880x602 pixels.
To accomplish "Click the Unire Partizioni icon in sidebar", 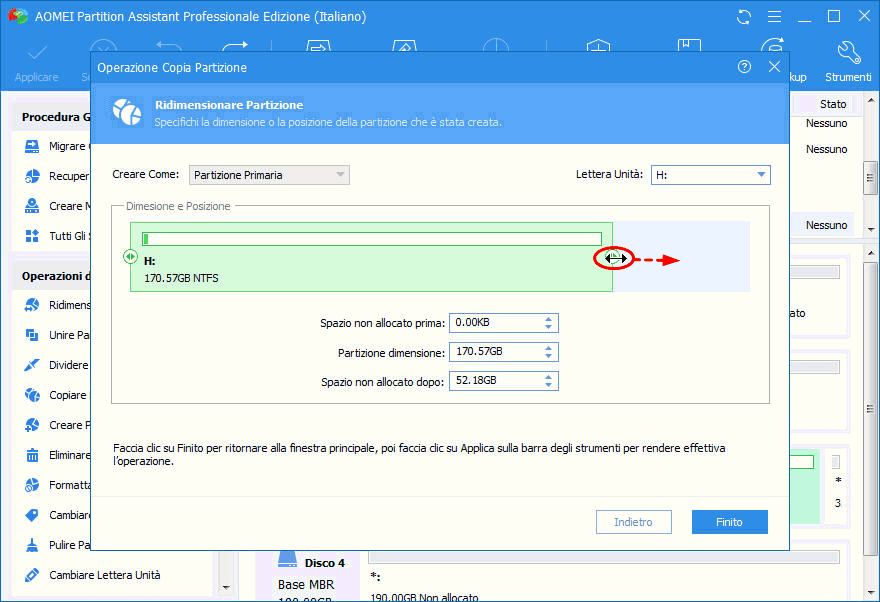I will [32, 335].
